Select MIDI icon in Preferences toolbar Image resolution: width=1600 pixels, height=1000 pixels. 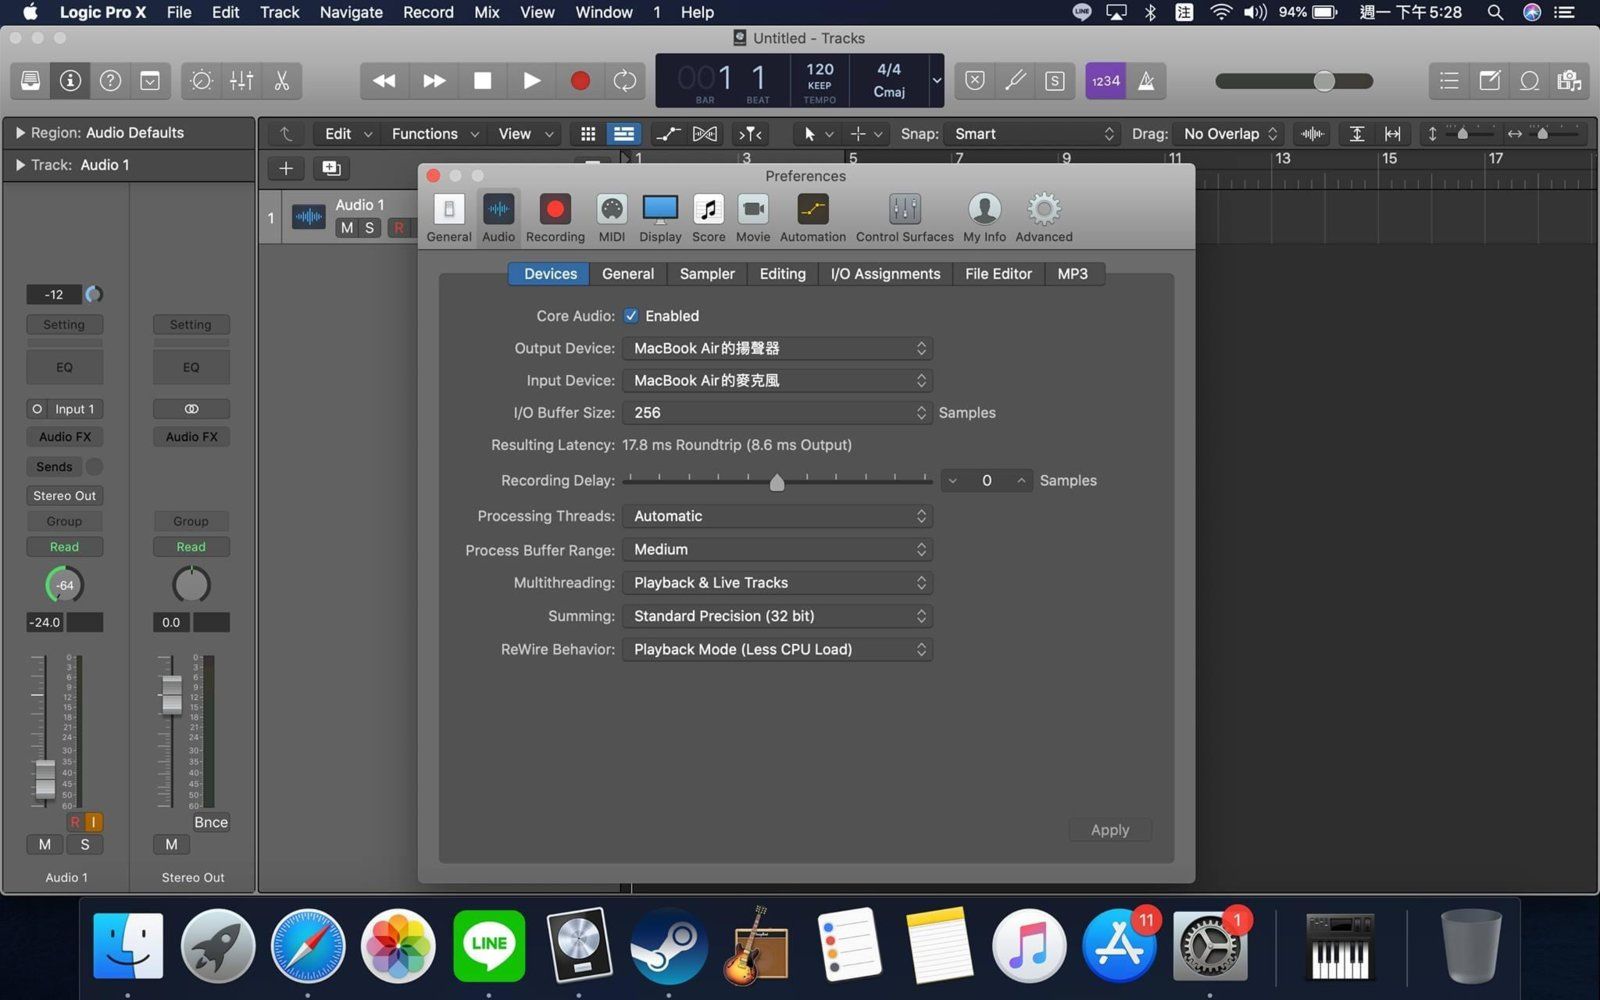612,217
